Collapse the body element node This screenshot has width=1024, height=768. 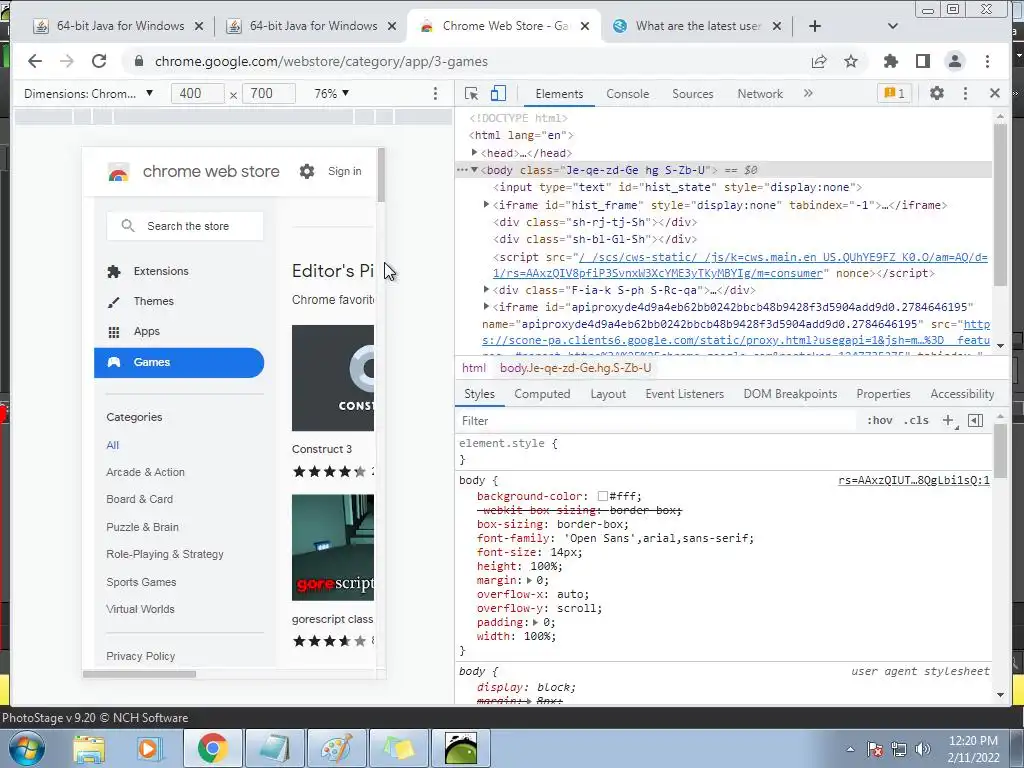click(475, 170)
